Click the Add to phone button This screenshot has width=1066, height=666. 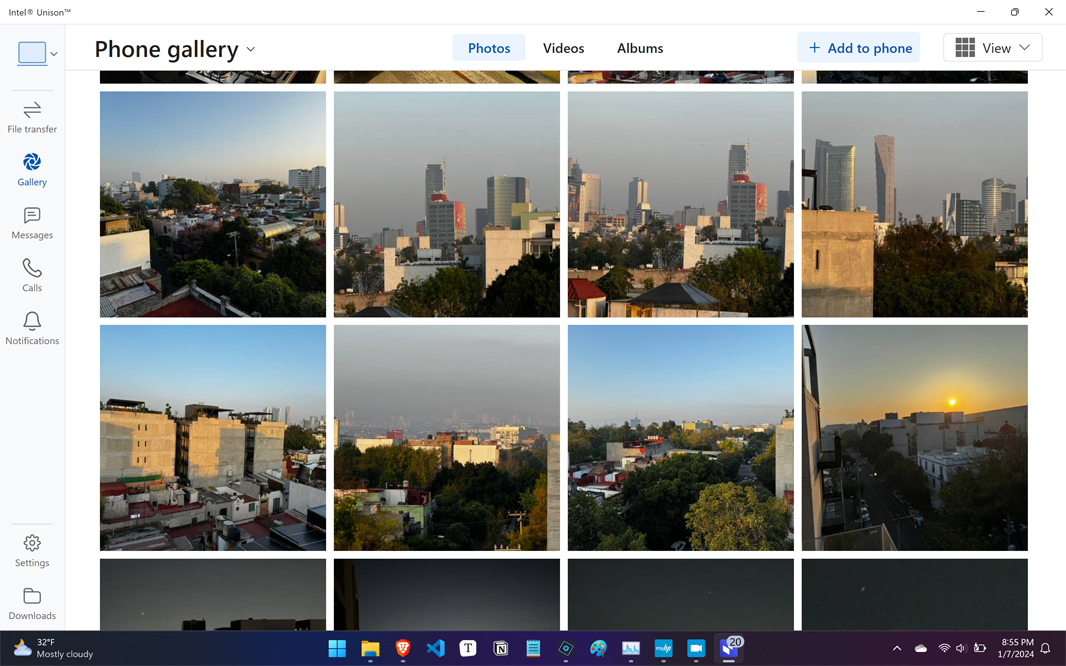point(859,48)
